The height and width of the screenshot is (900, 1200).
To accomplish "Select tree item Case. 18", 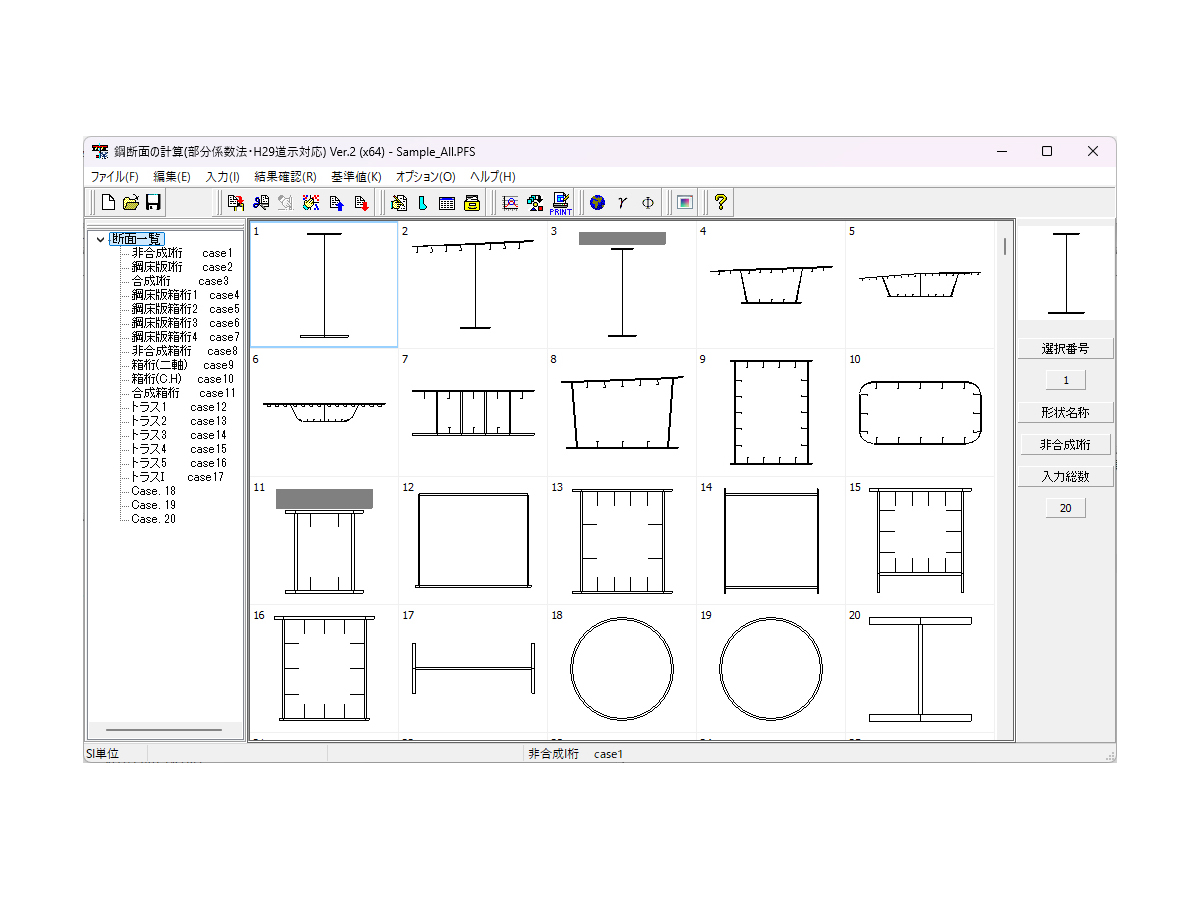I will [x=153, y=491].
